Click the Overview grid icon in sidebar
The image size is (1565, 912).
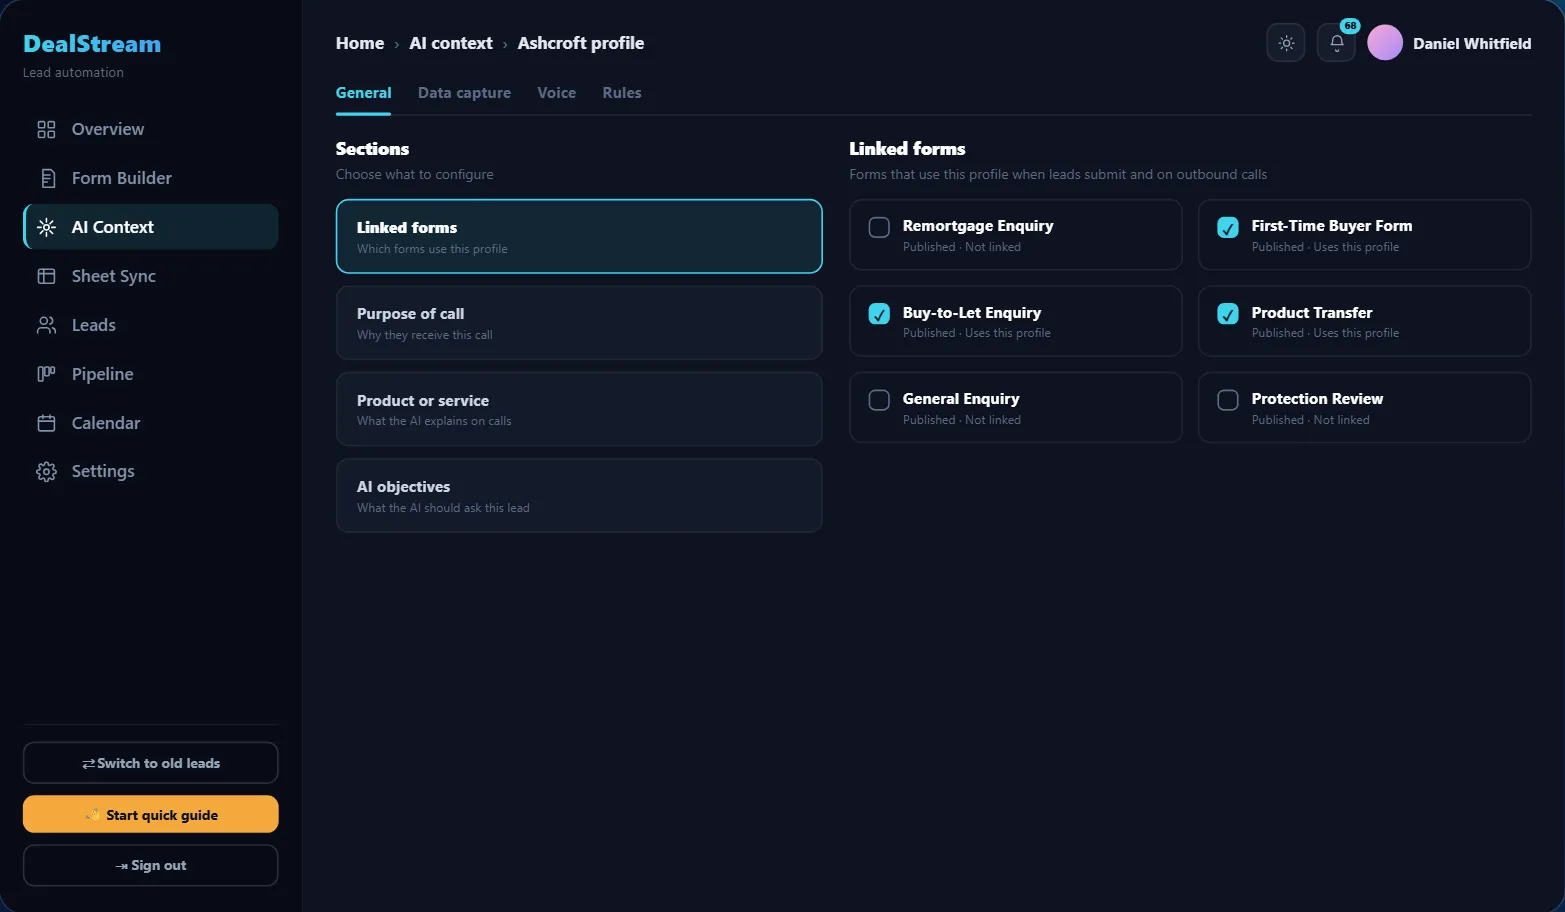pos(46,129)
